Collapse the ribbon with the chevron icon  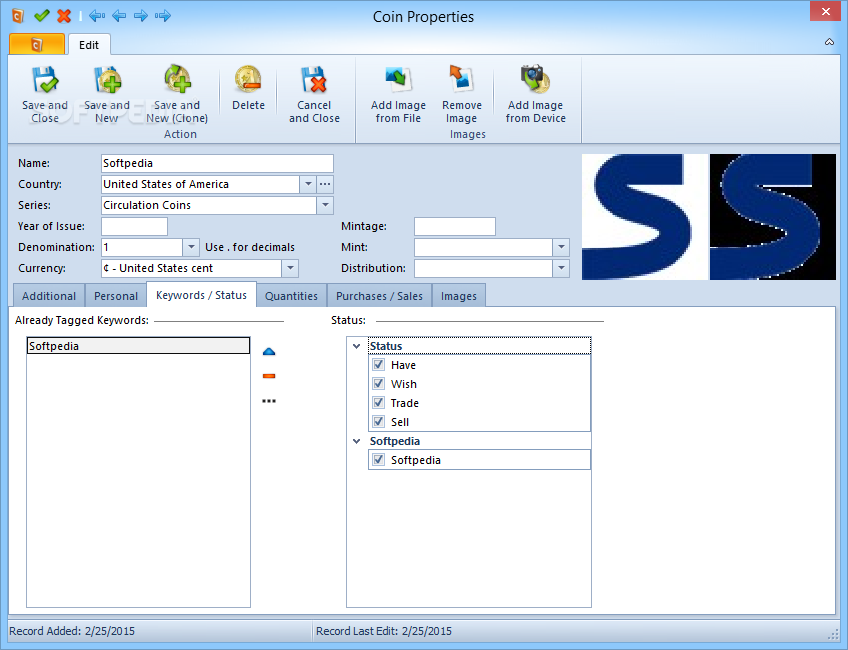829,42
